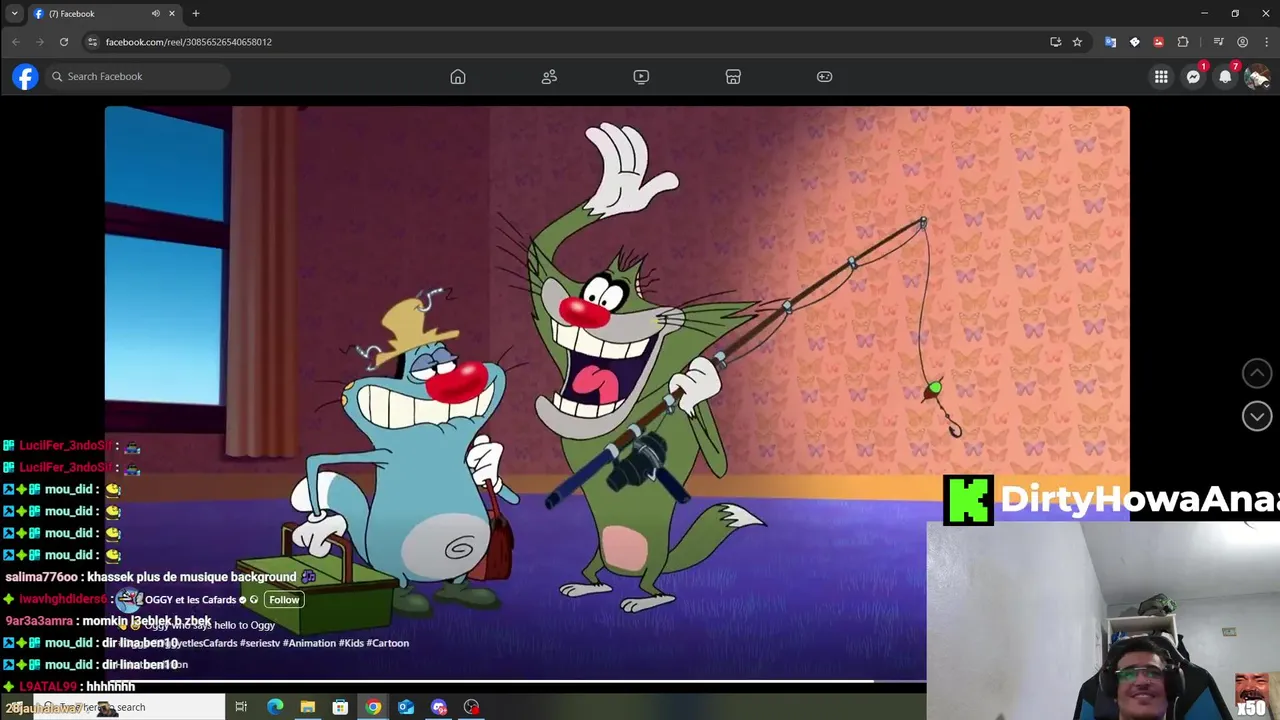Click the #Cartoon hashtag in reel caption
The height and width of the screenshot is (720, 1280).
tap(388, 643)
